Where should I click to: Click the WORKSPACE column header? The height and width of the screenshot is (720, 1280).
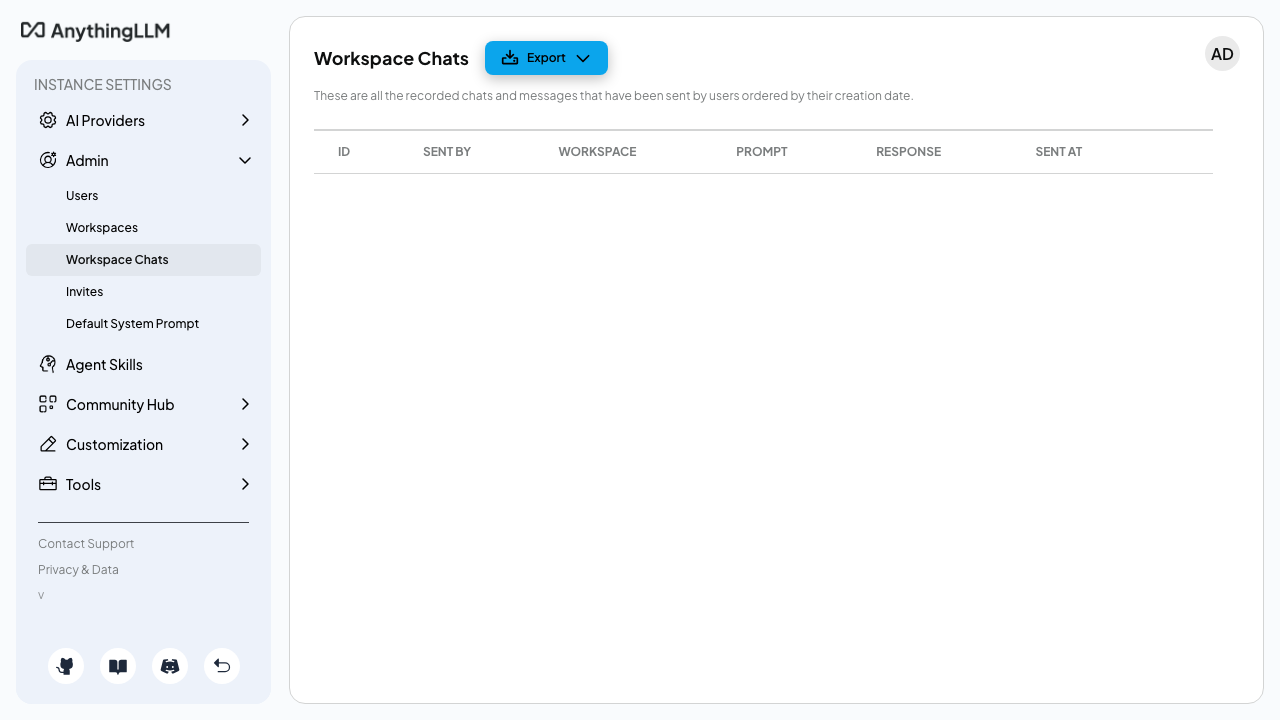(597, 152)
